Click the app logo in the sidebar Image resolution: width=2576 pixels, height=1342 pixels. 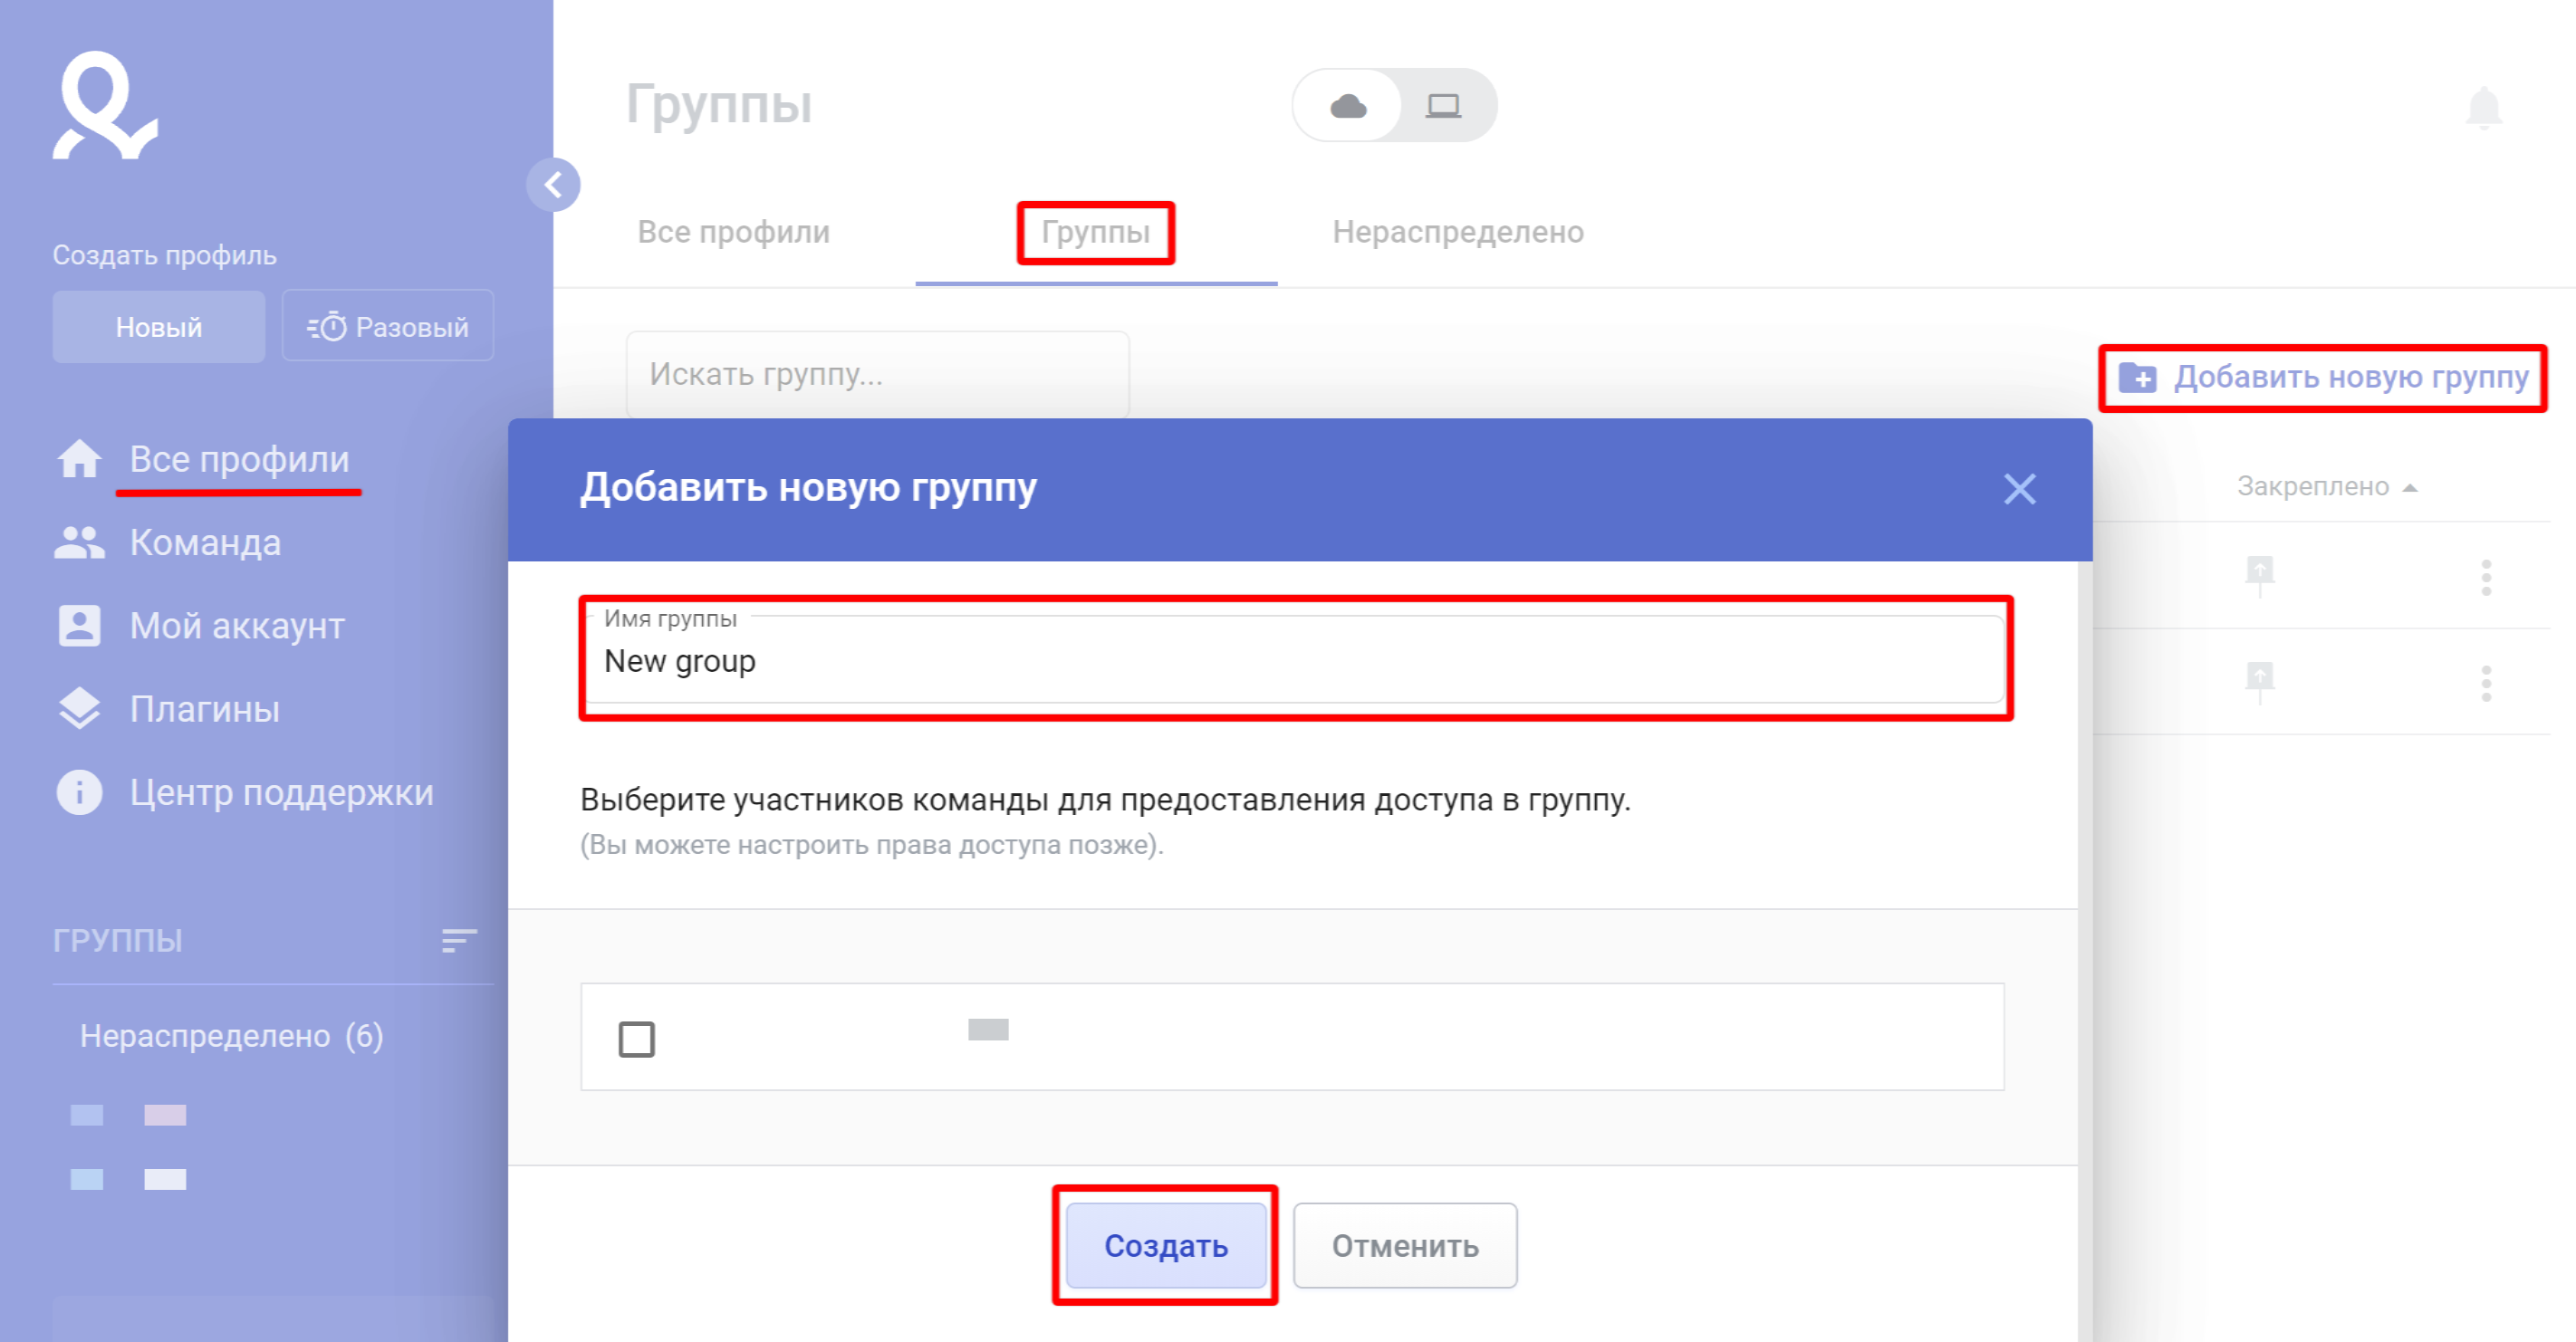click(105, 106)
